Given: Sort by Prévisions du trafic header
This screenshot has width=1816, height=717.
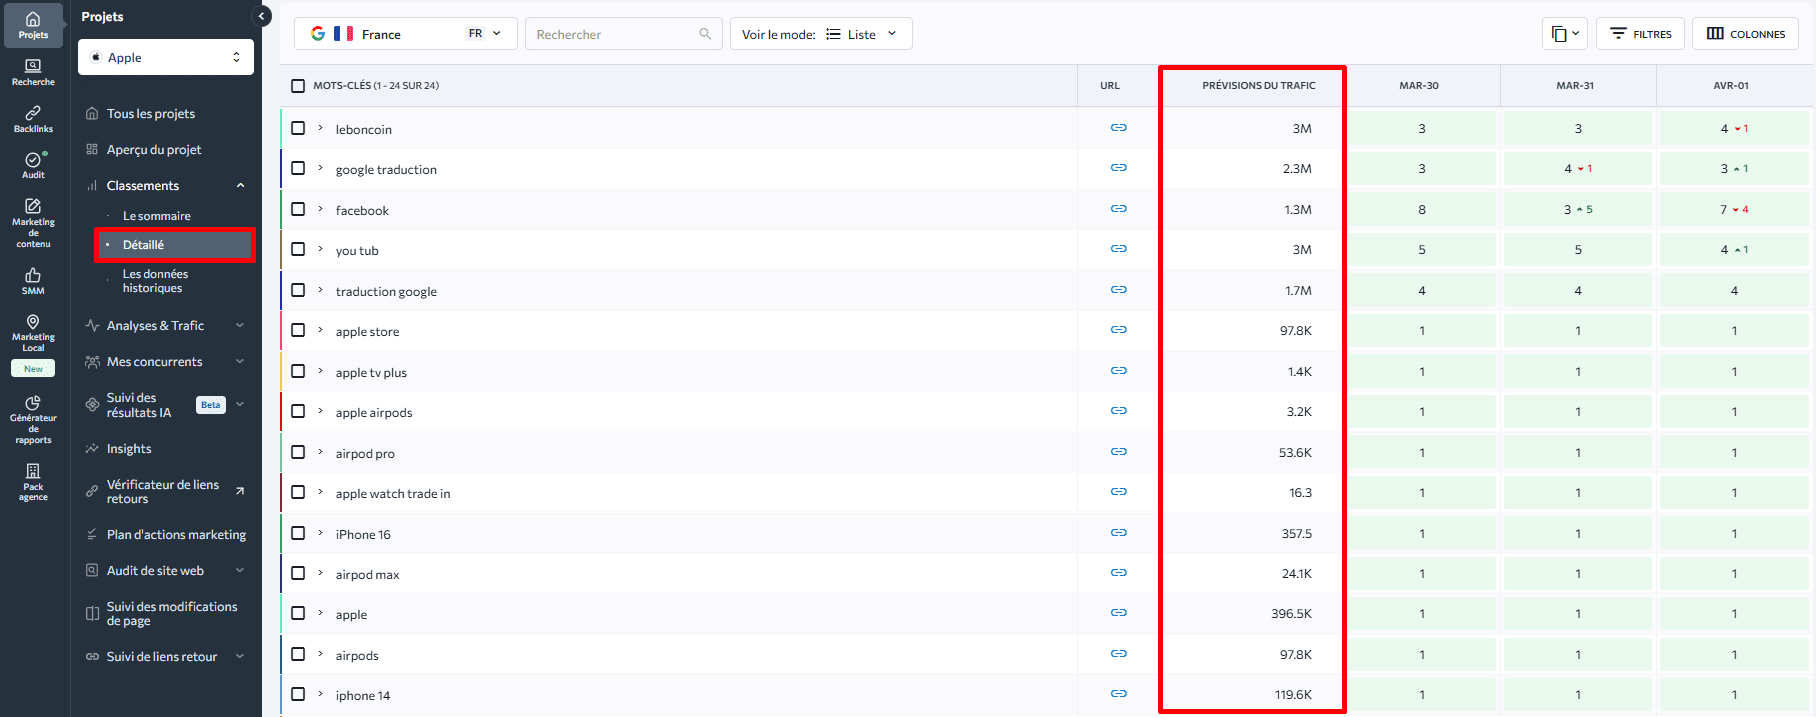Looking at the screenshot, I should 1258,86.
